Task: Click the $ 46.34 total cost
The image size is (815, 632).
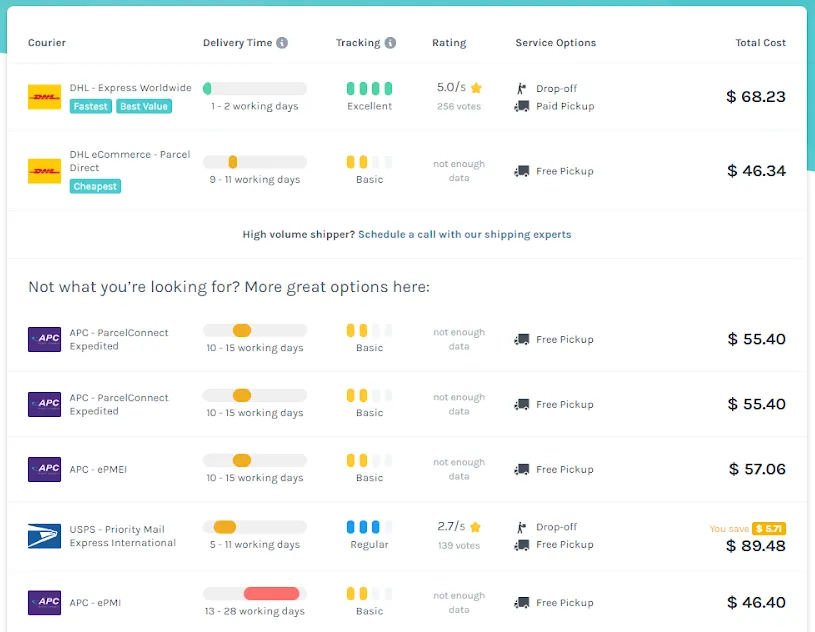Action: pos(756,171)
